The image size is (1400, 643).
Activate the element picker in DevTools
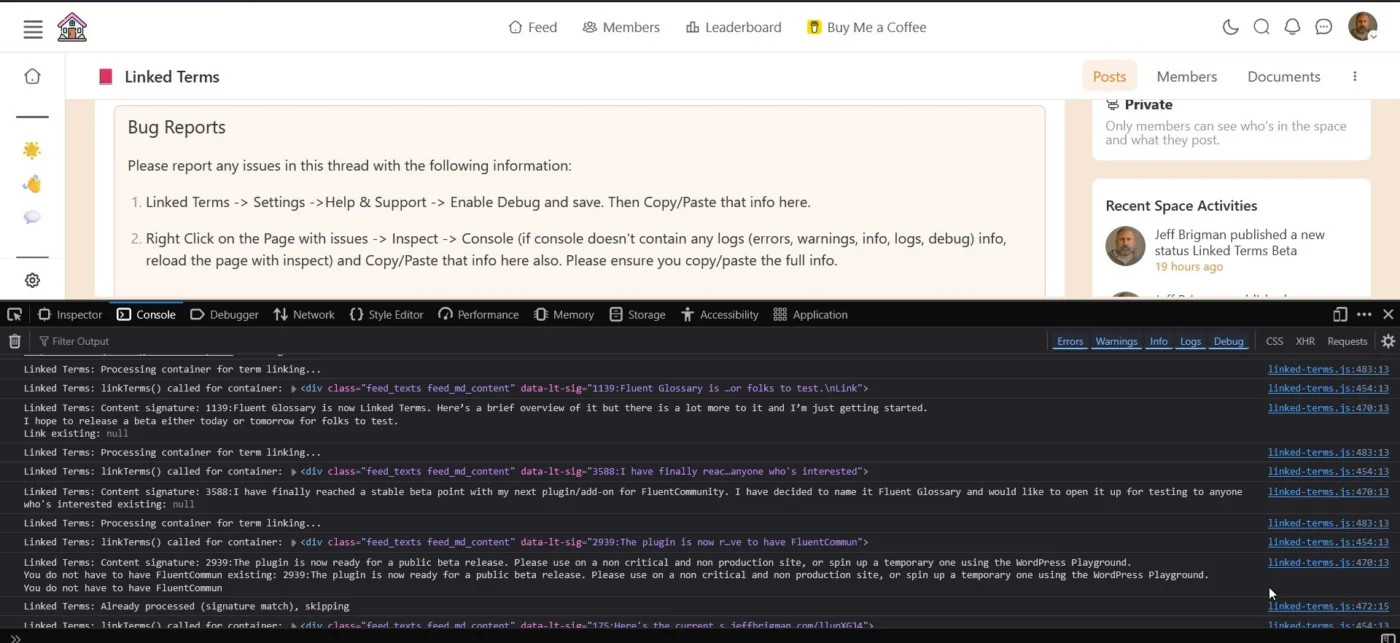tap(14, 314)
